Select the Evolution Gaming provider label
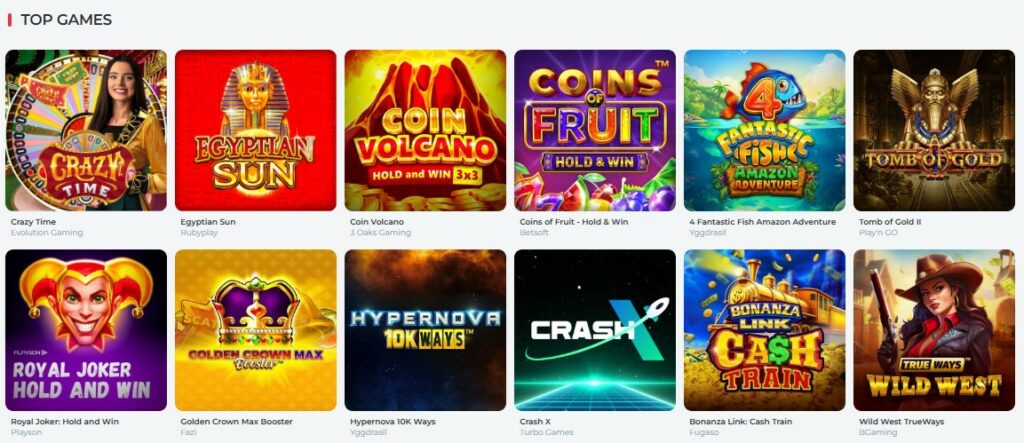Screen dimensions: 1024x443 (47, 233)
